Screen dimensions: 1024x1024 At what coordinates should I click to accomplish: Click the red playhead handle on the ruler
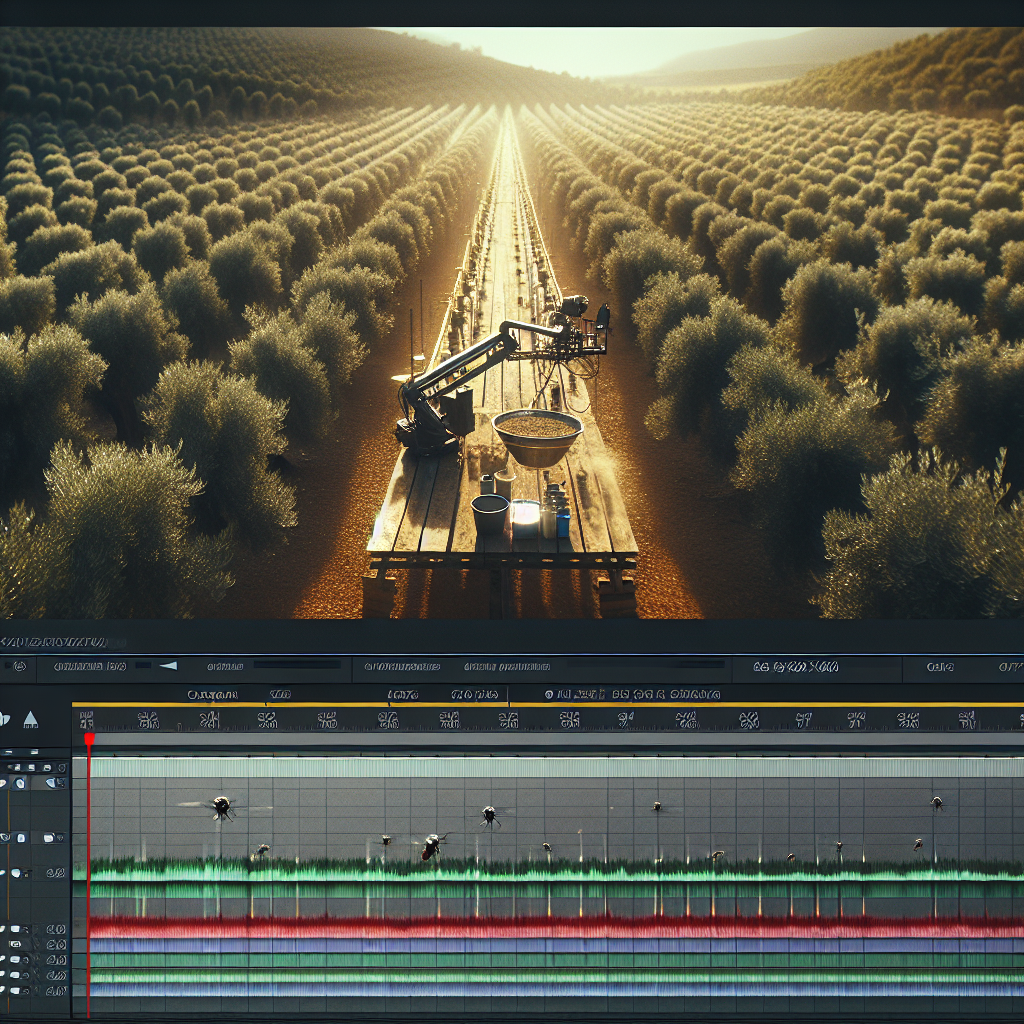tap(89, 738)
